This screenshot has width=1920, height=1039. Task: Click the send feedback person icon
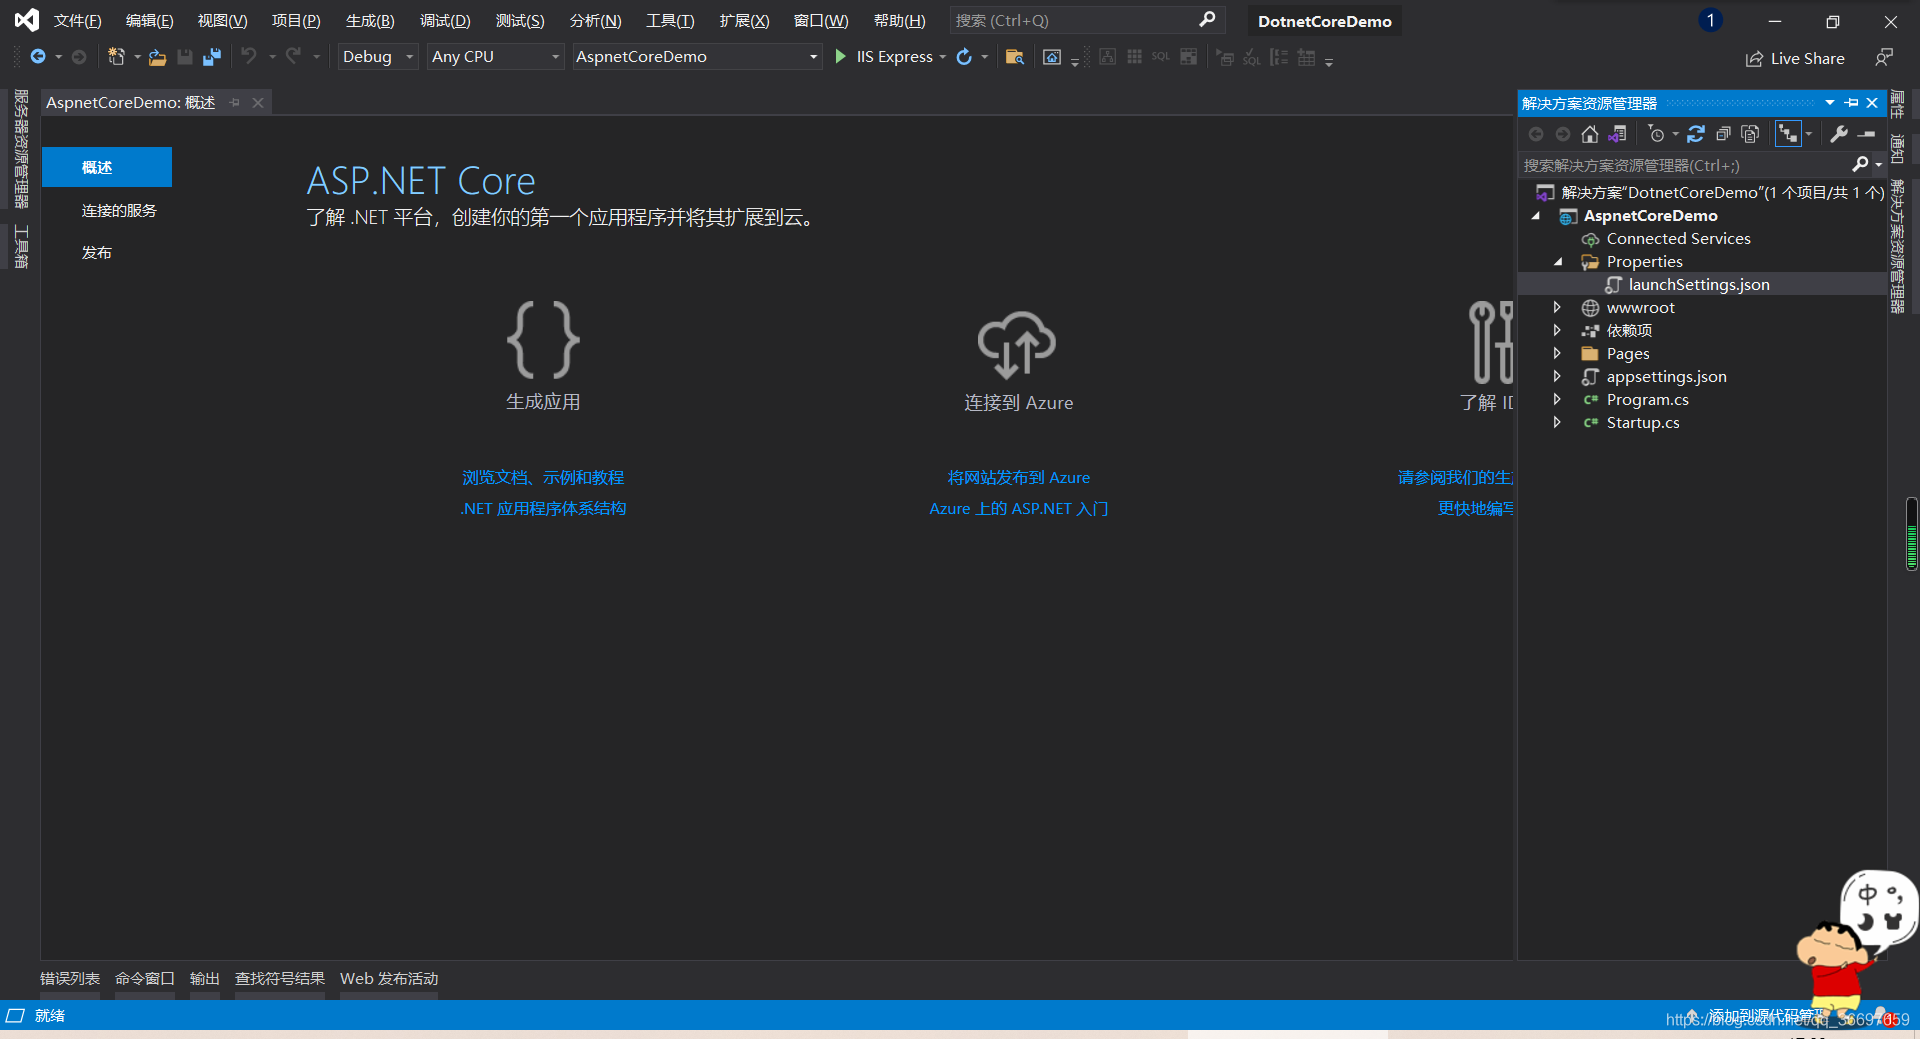click(x=1884, y=58)
